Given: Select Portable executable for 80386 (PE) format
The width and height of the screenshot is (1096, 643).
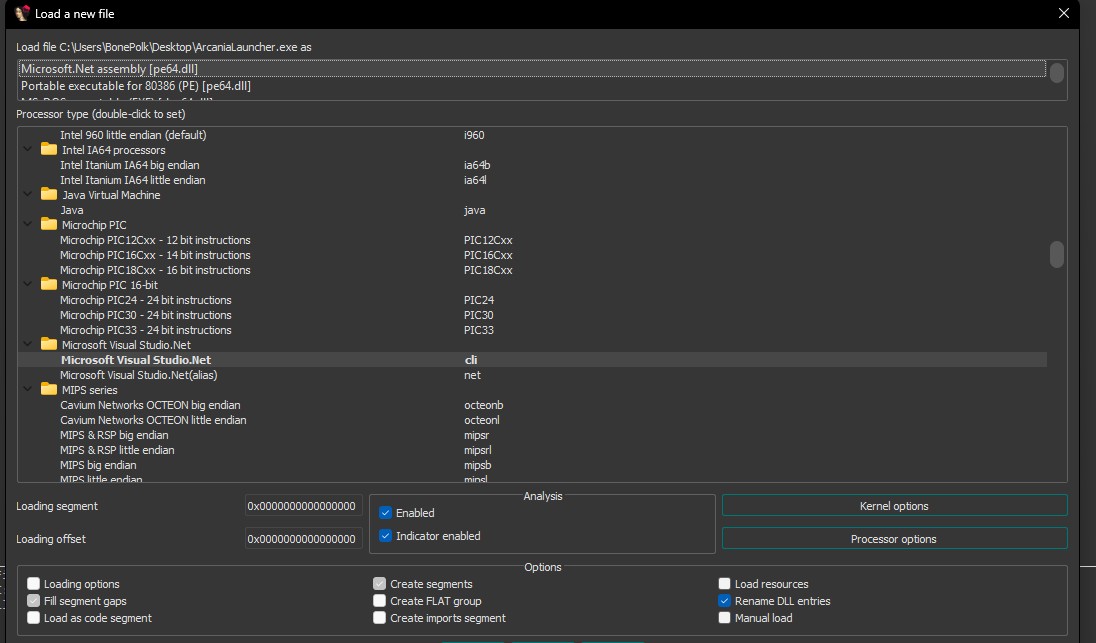Looking at the screenshot, I should [x=532, y=86].
